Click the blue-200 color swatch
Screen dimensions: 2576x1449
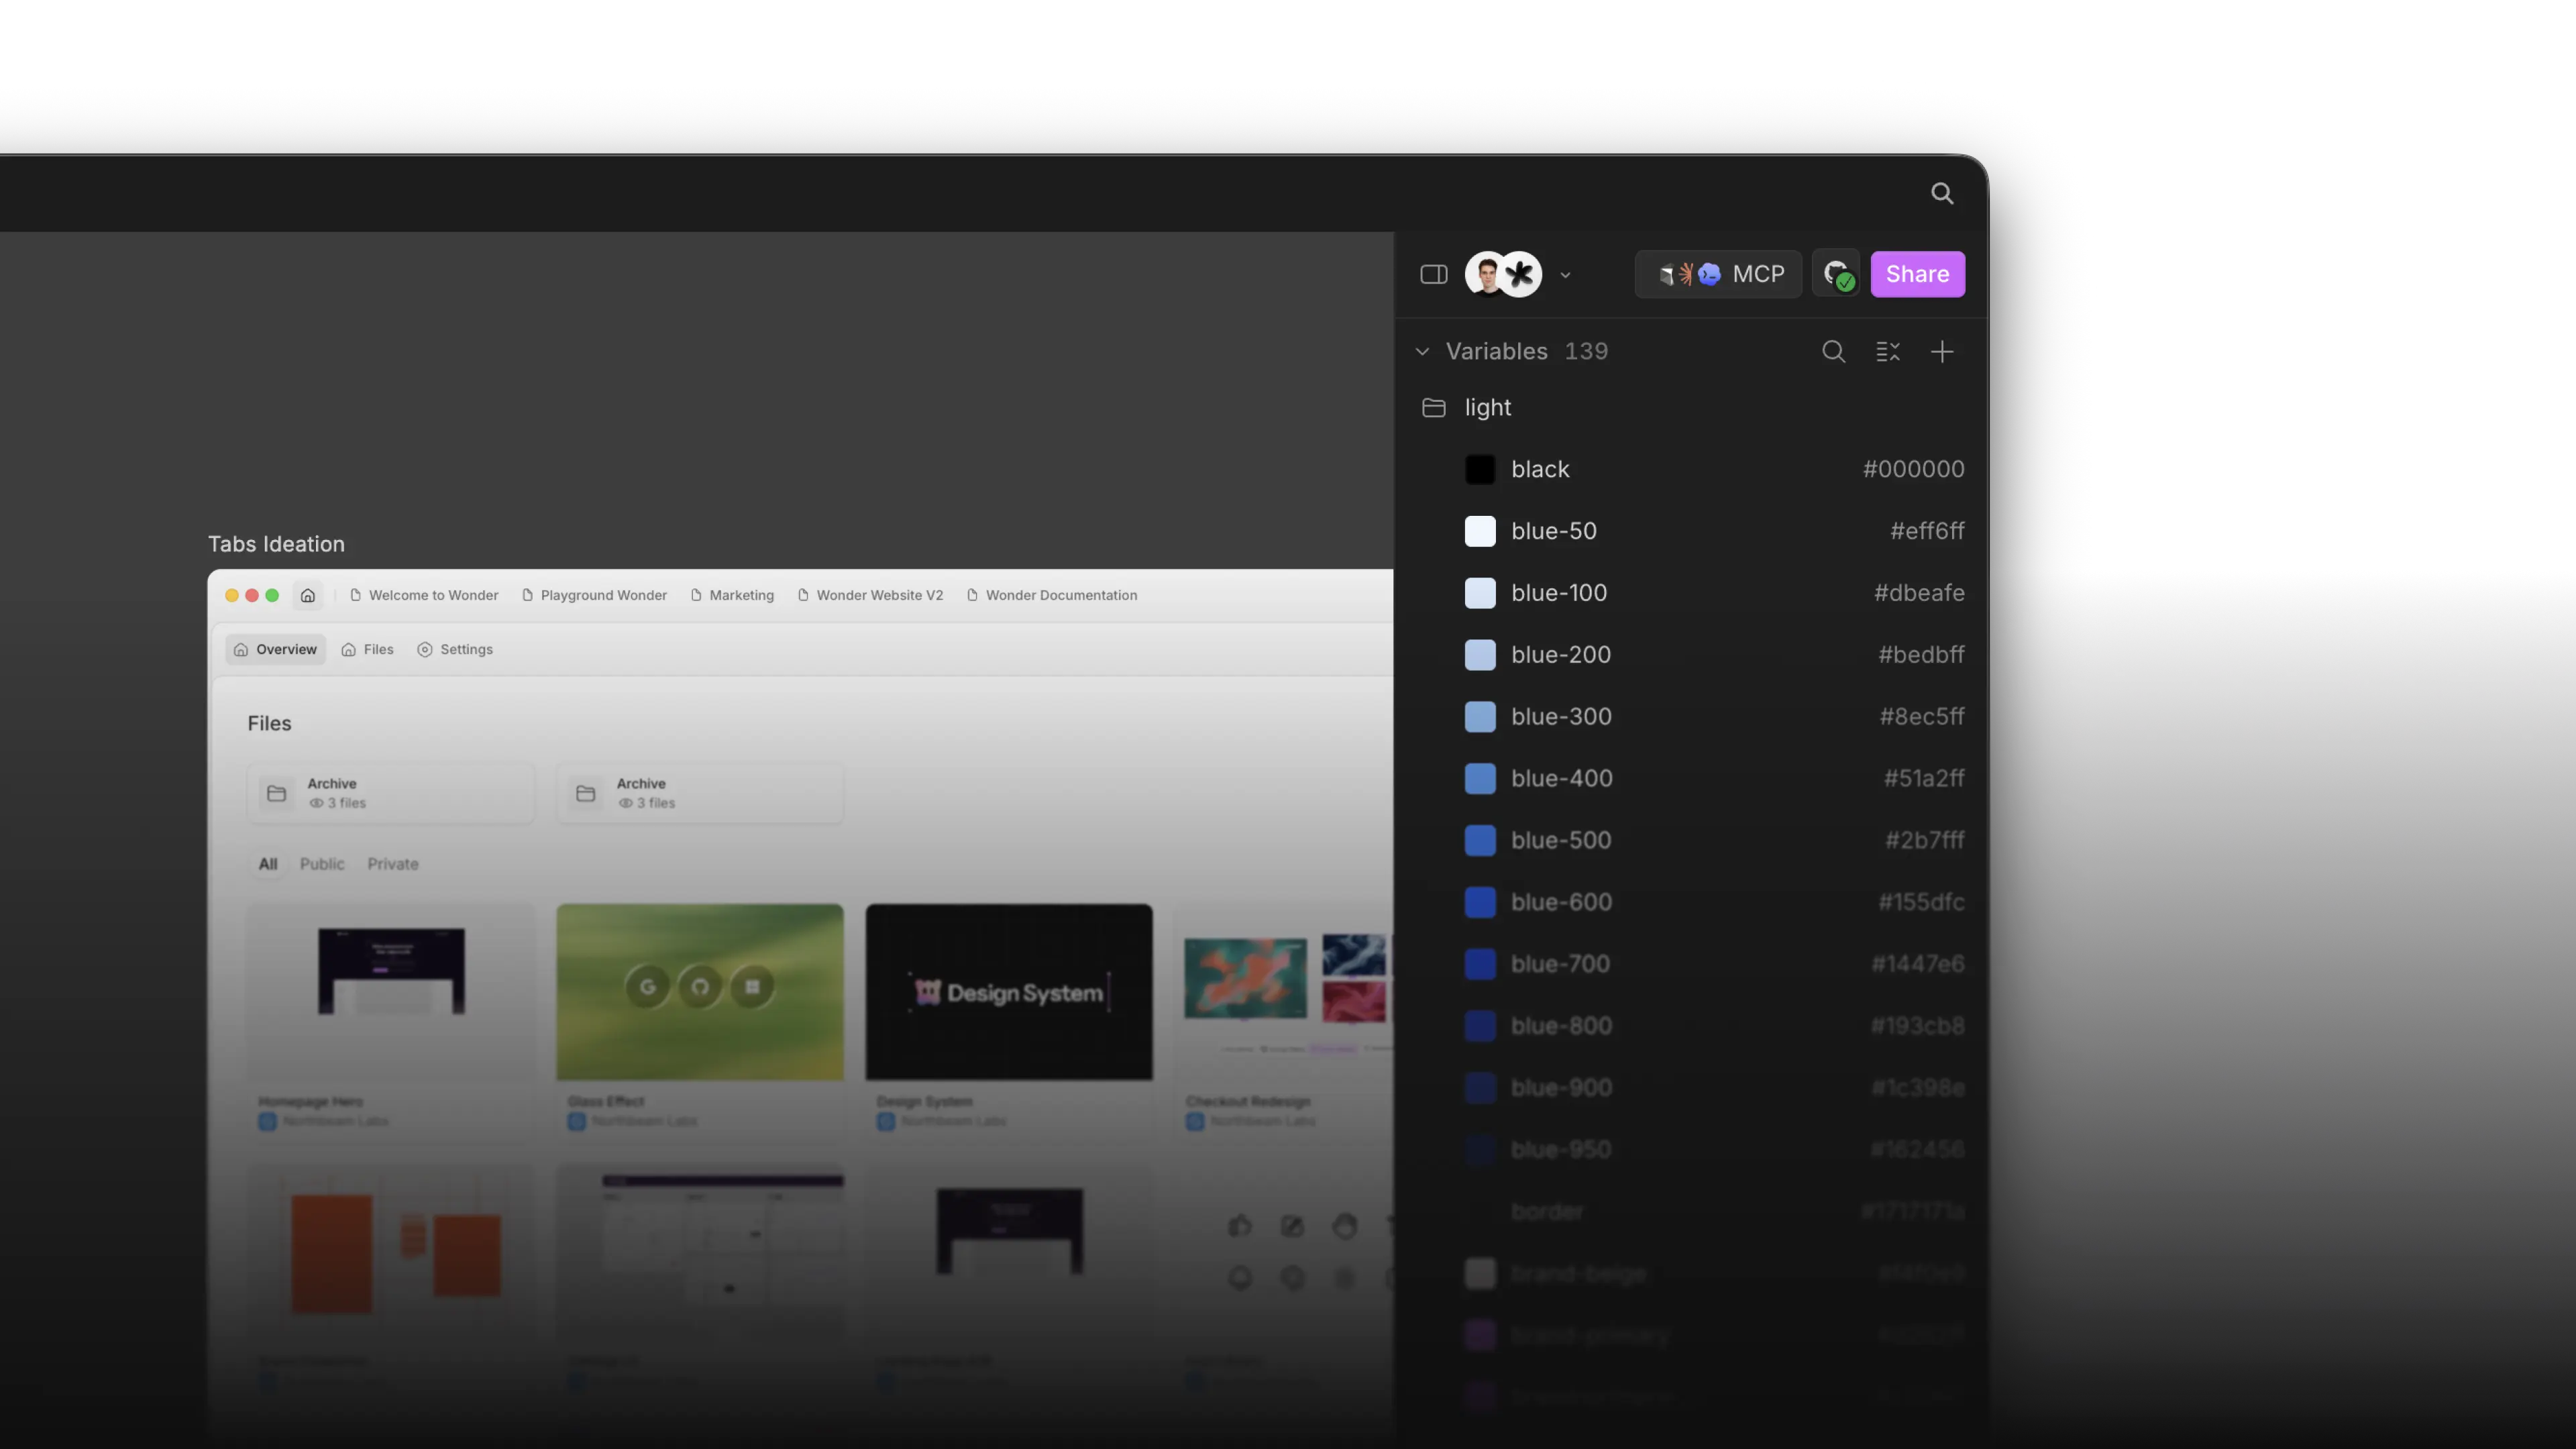1480,655
